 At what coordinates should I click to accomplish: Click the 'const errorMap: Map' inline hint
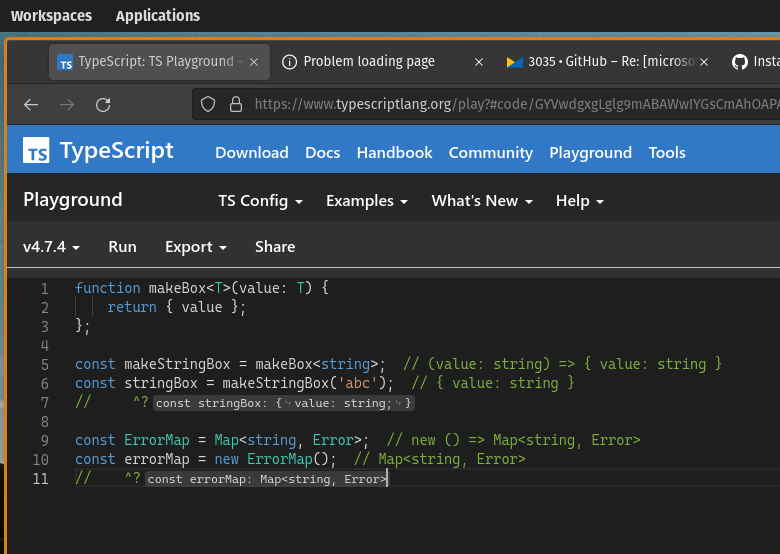(x=266, y=479)
